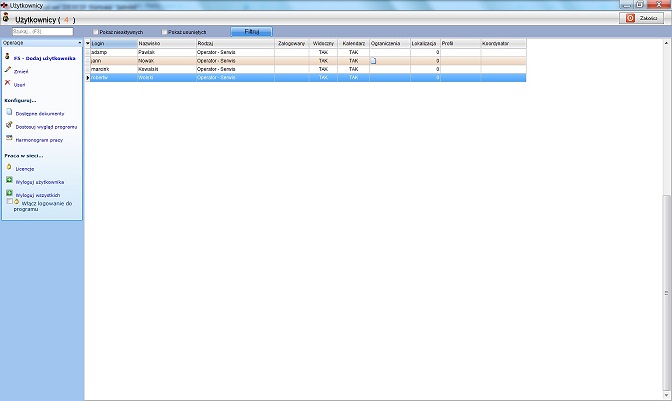
Task: Click the document icon beside Dostępne dokumenty
Action: click(x=9, y=112)
